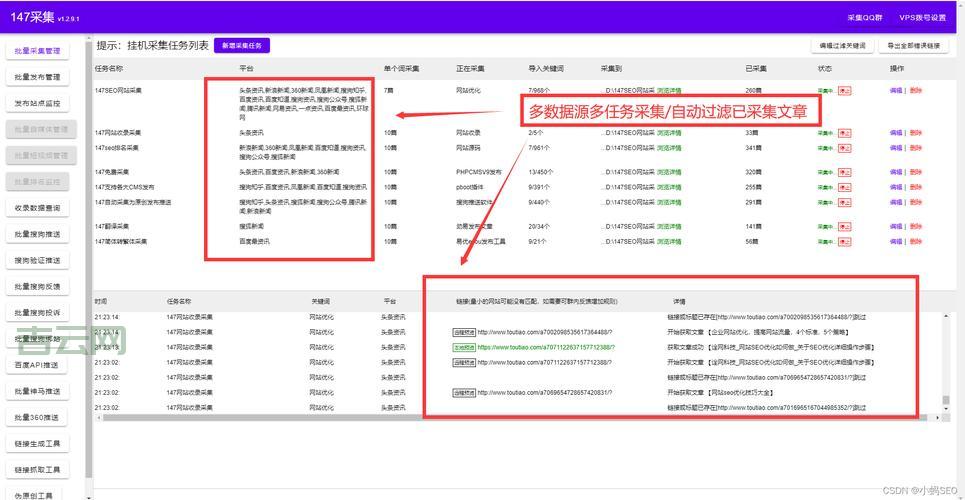Click task name 147seo排名采集
The width and height of the screenshot is (965, 500).
point(117,148)
